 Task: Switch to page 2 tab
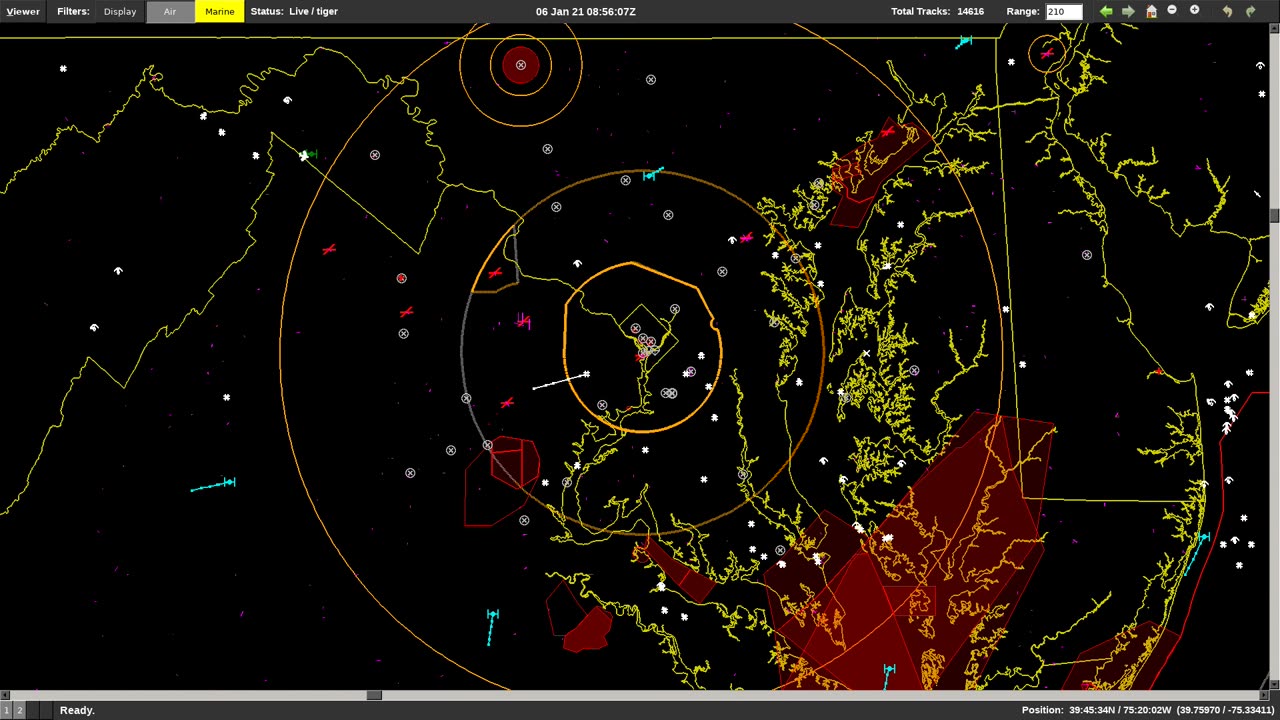coord(18,710)
